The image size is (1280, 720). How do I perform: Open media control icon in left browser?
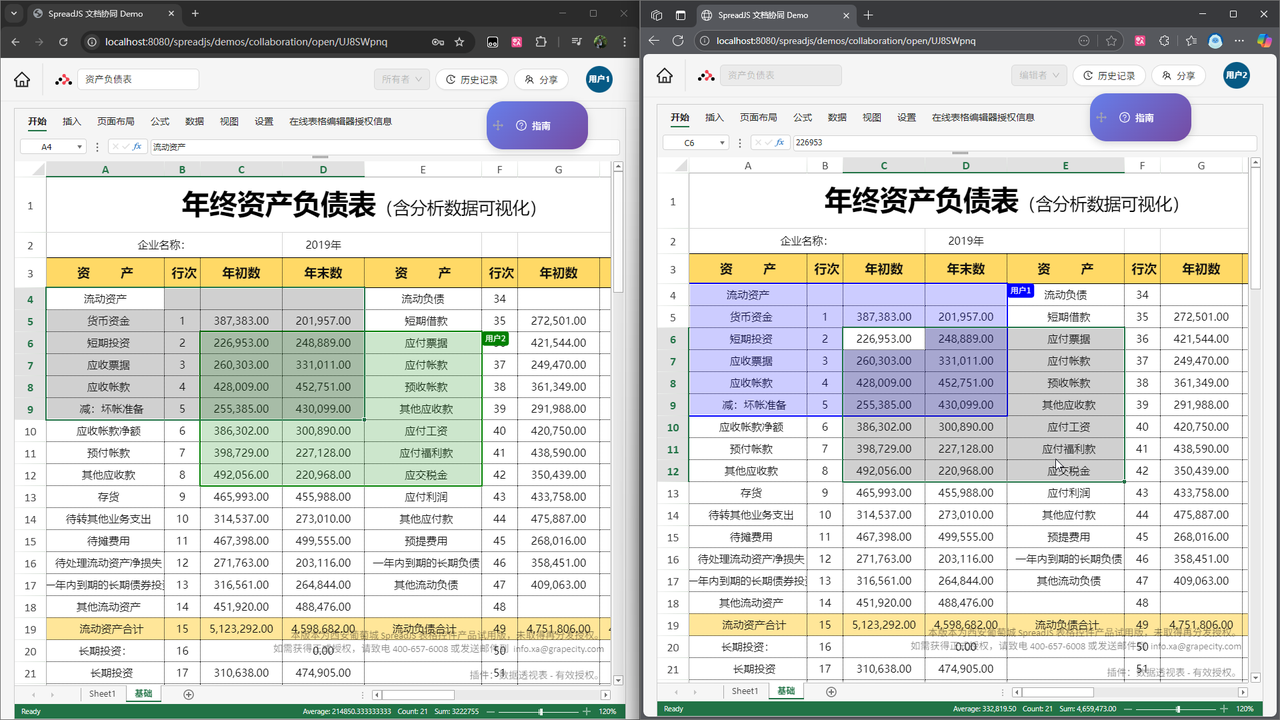click(x=578, y=42)
